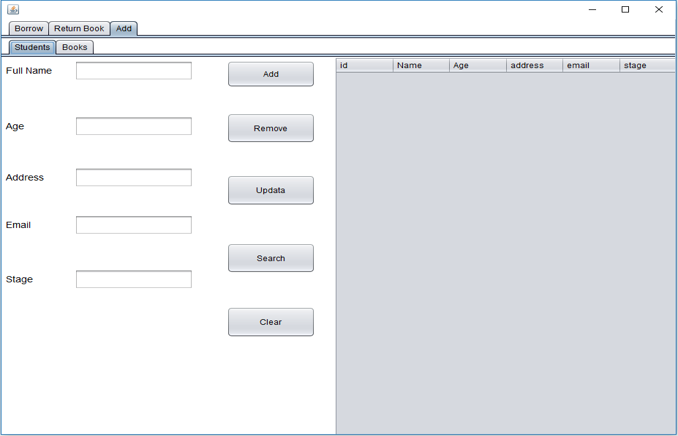The image size is (678, 436).
Task: Switch to the Borrow tab
Action: pos(29,29)
